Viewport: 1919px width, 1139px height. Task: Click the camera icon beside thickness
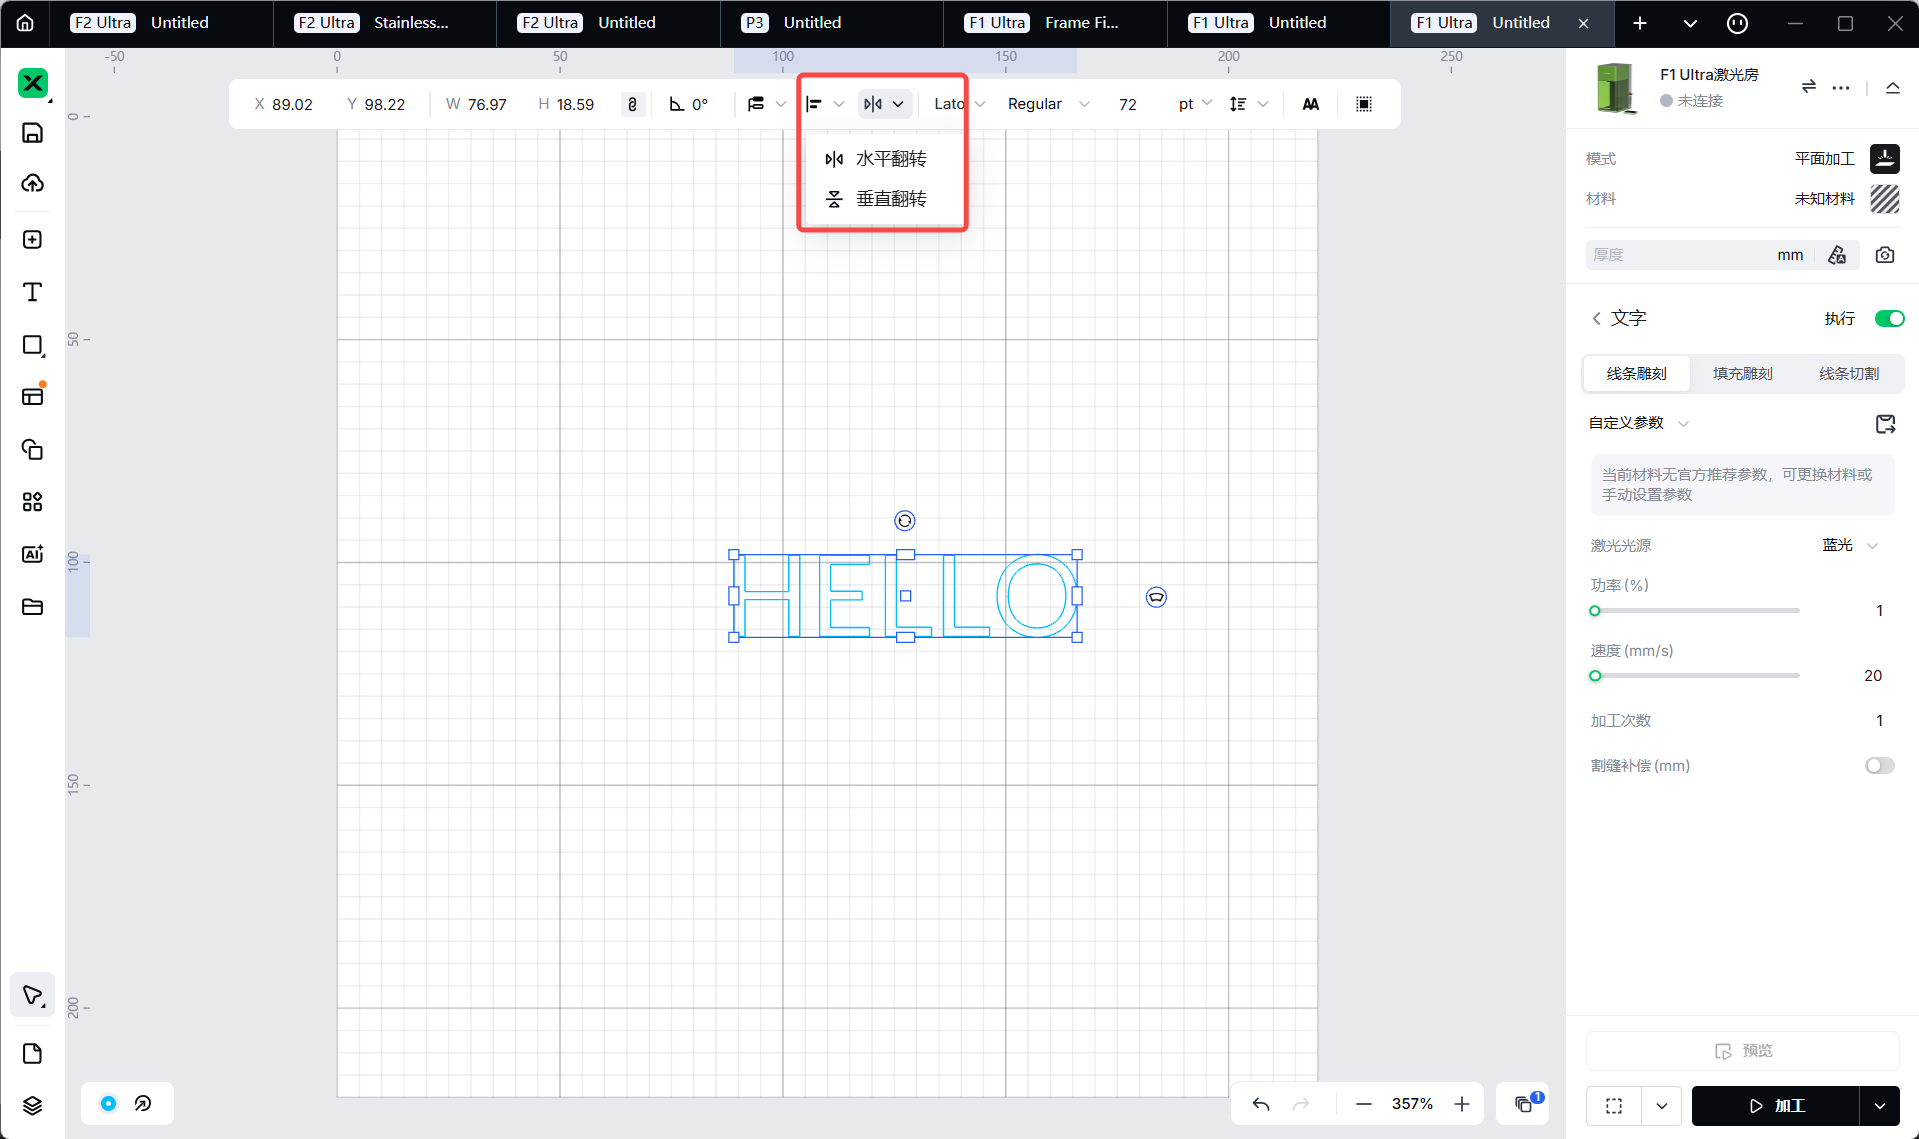pos(1884,255)
